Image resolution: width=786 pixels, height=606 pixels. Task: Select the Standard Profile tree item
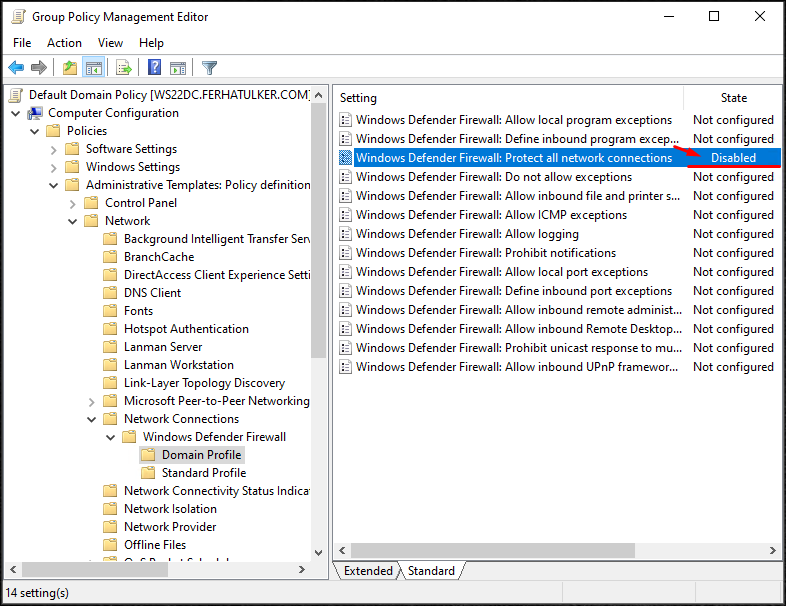click(204, 473)
